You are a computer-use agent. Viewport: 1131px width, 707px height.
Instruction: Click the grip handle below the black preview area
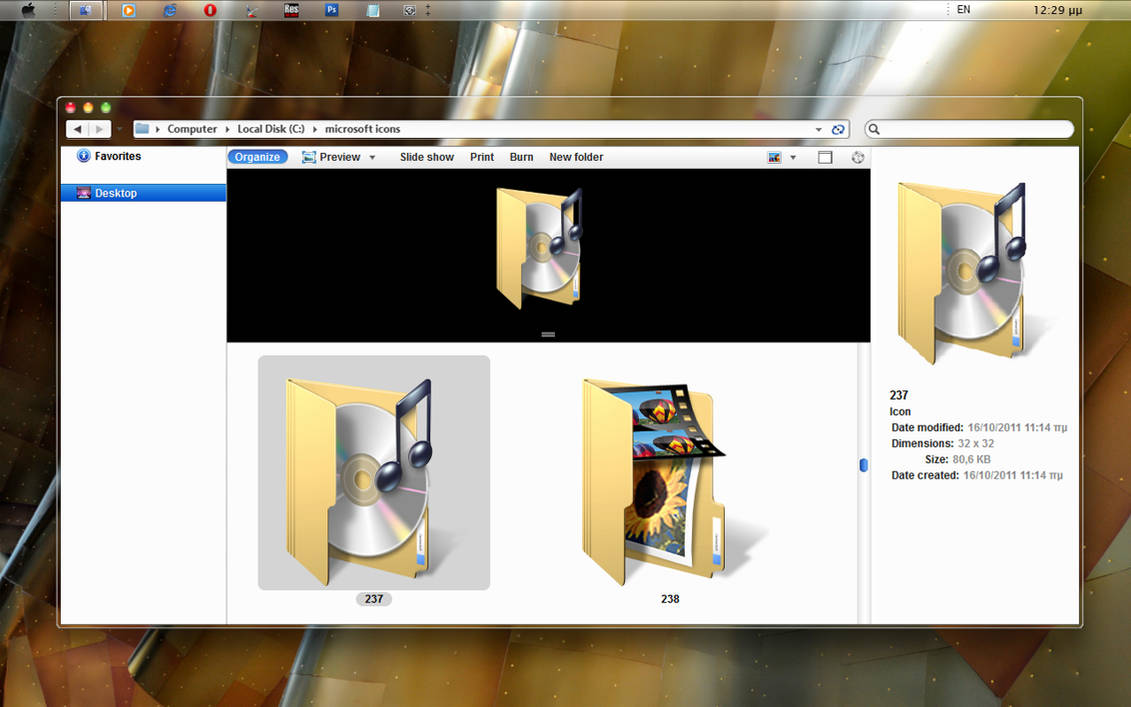click(548, 334)
